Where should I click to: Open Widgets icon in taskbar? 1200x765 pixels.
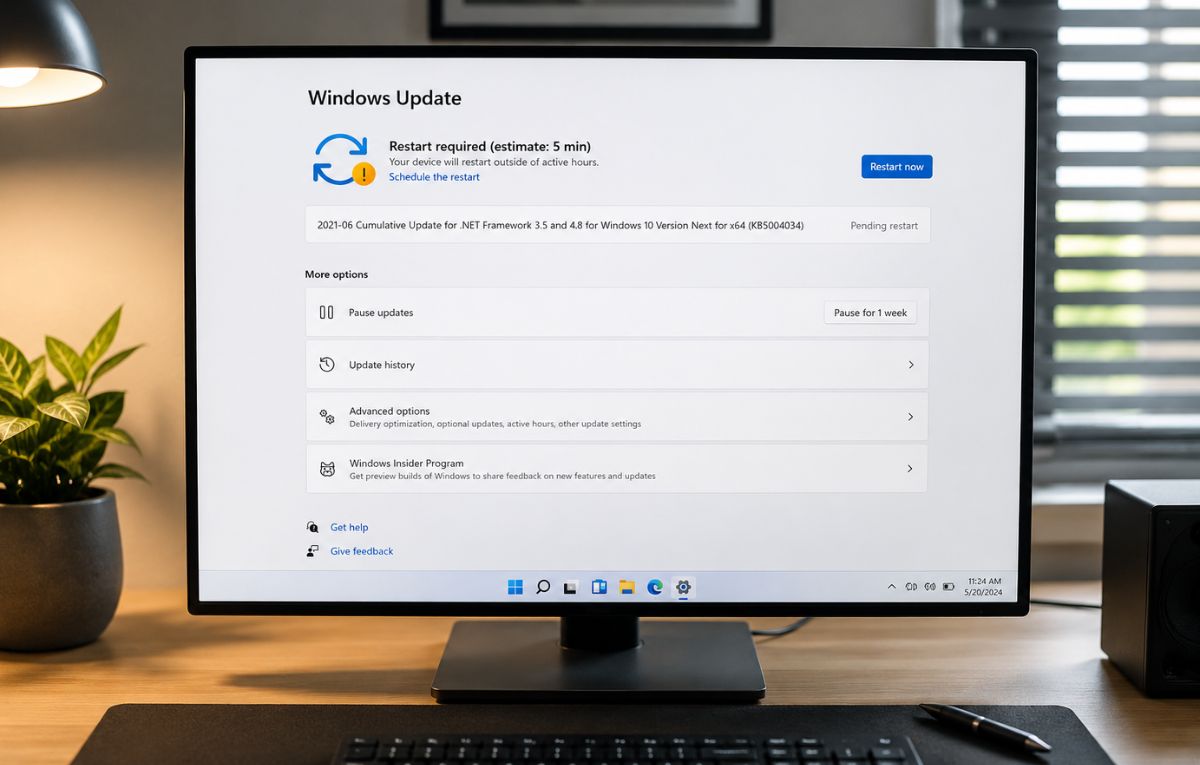tap(599, 587)
